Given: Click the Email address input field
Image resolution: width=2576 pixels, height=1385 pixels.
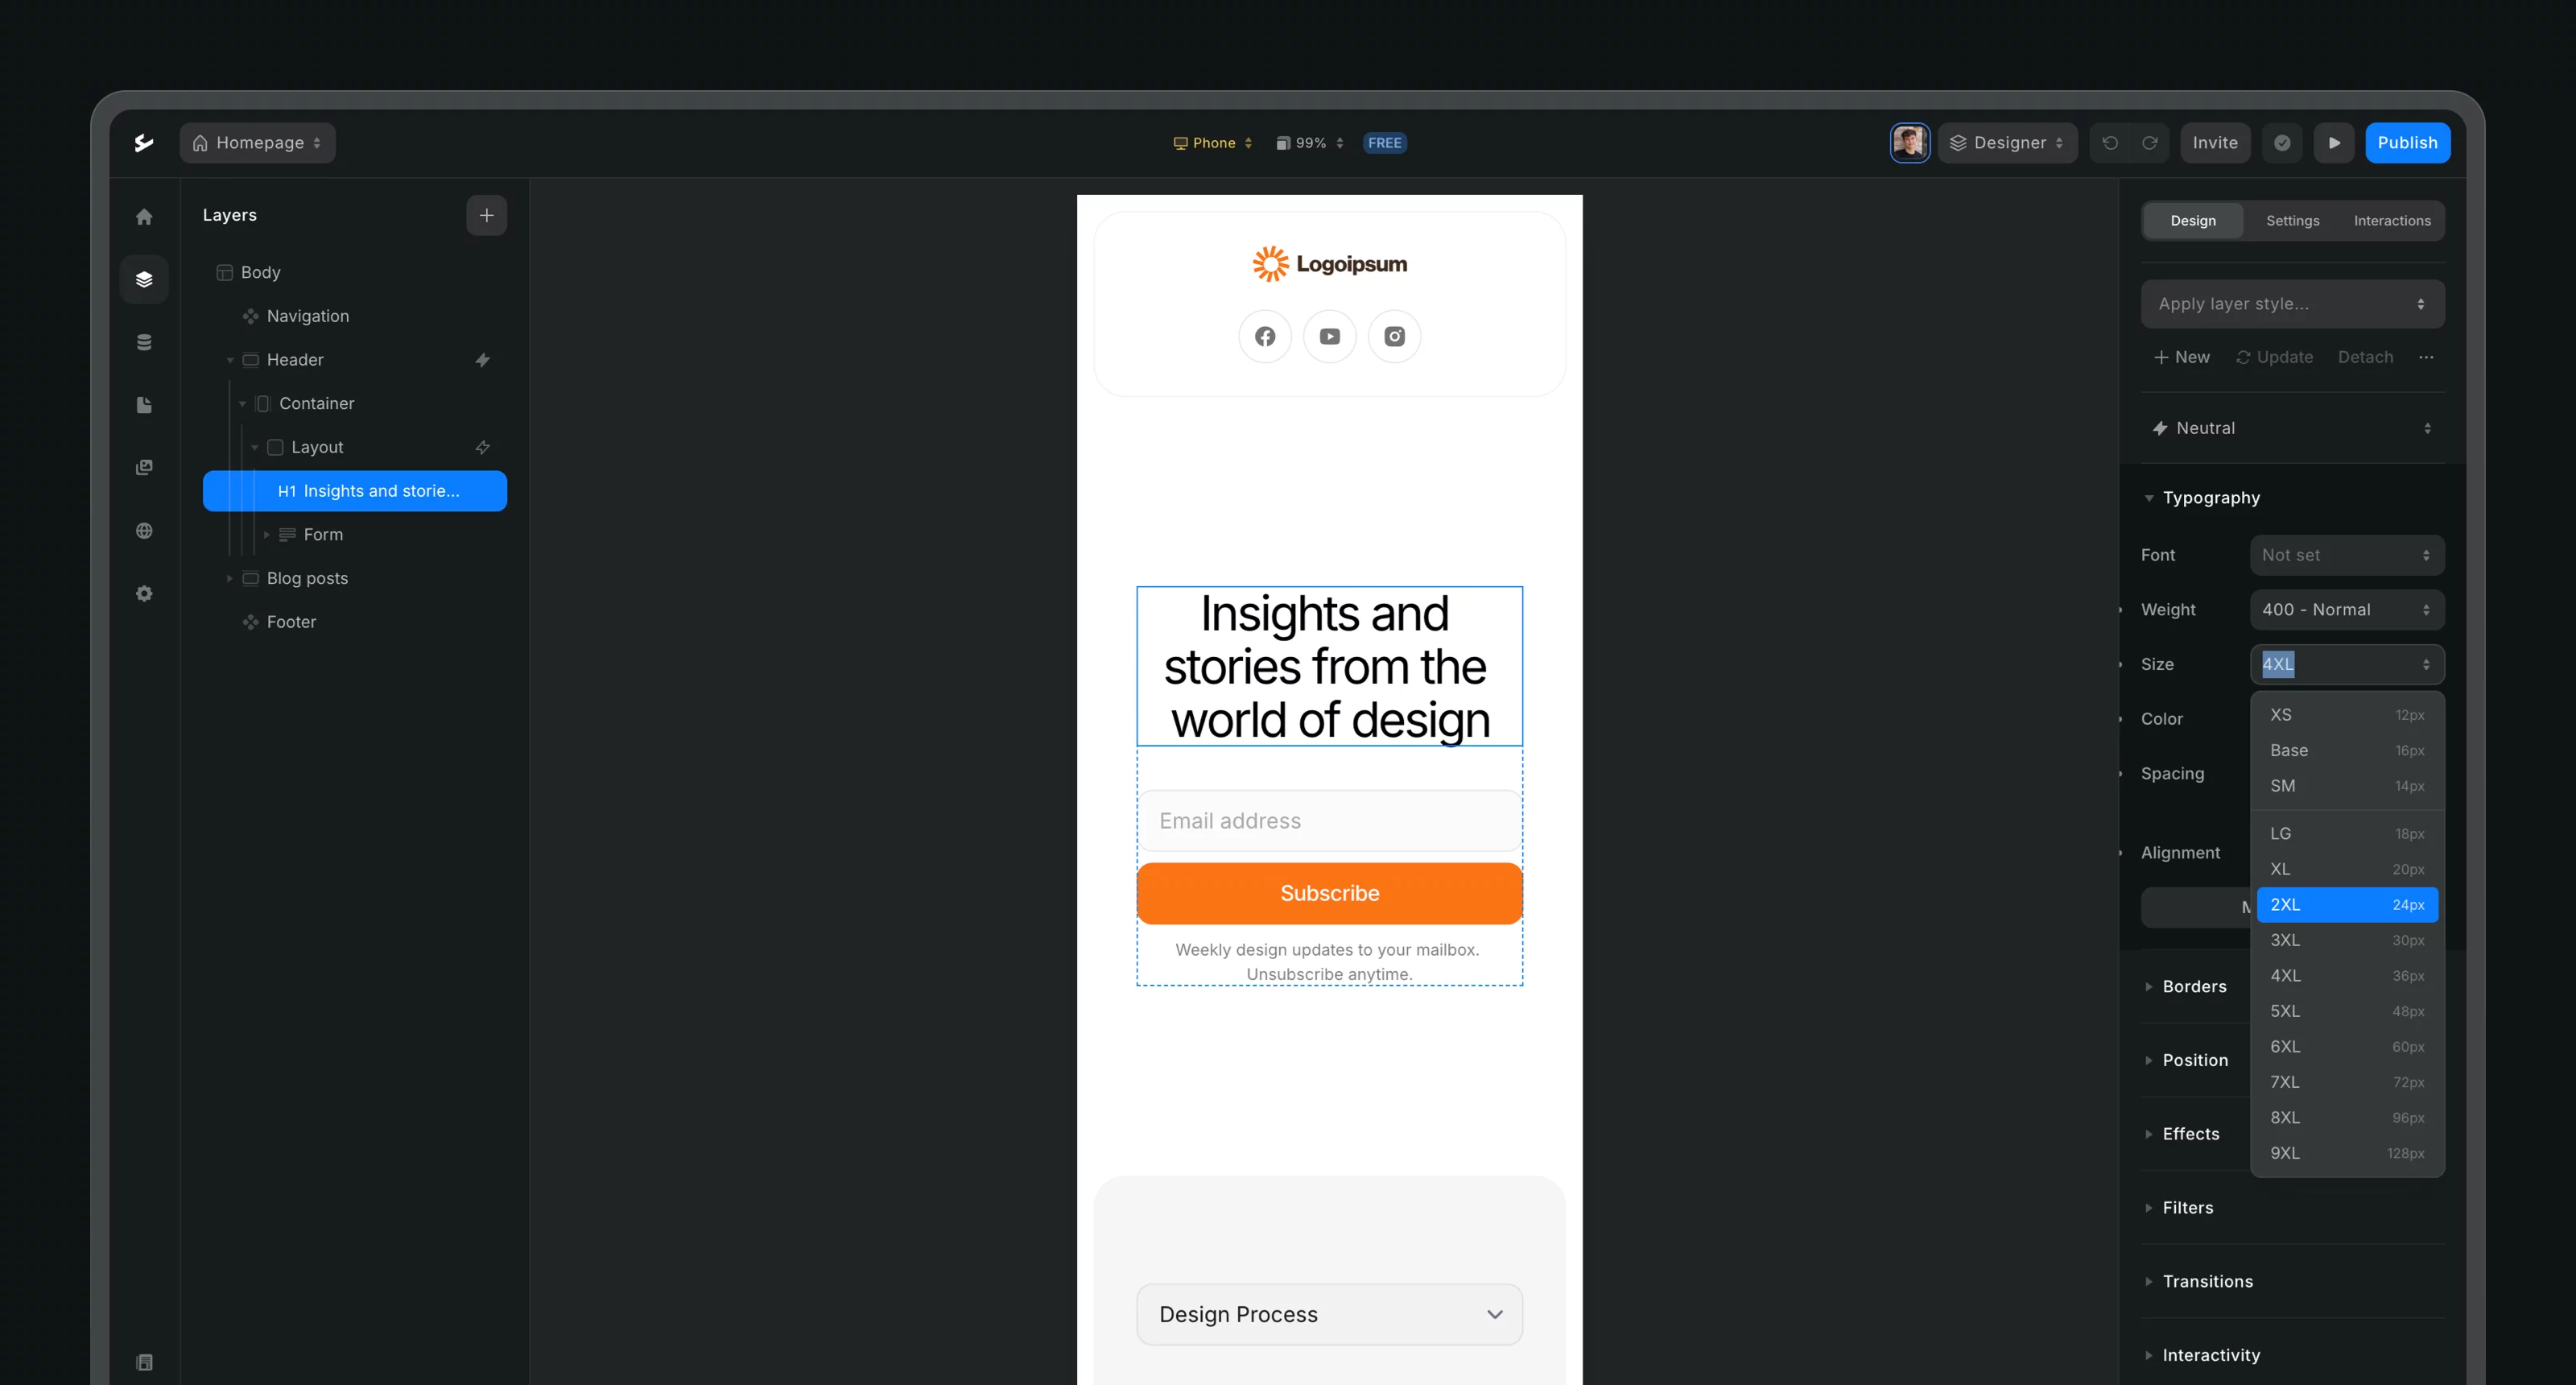Looking at the screenshot, I should [x=1329, y=821].
